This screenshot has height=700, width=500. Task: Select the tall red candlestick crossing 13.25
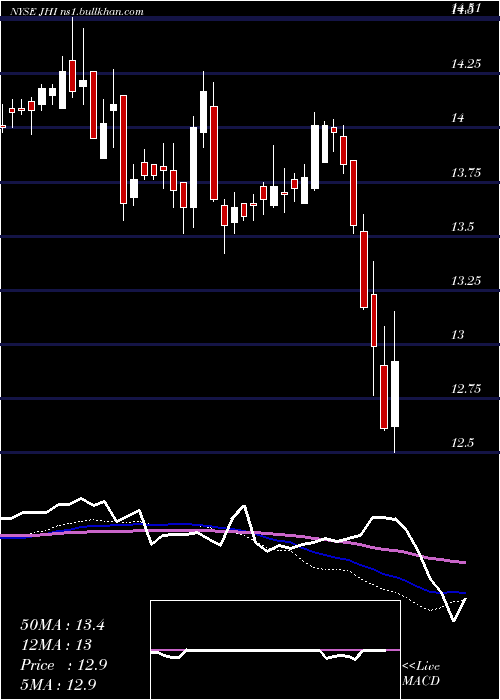pos(364,270)
